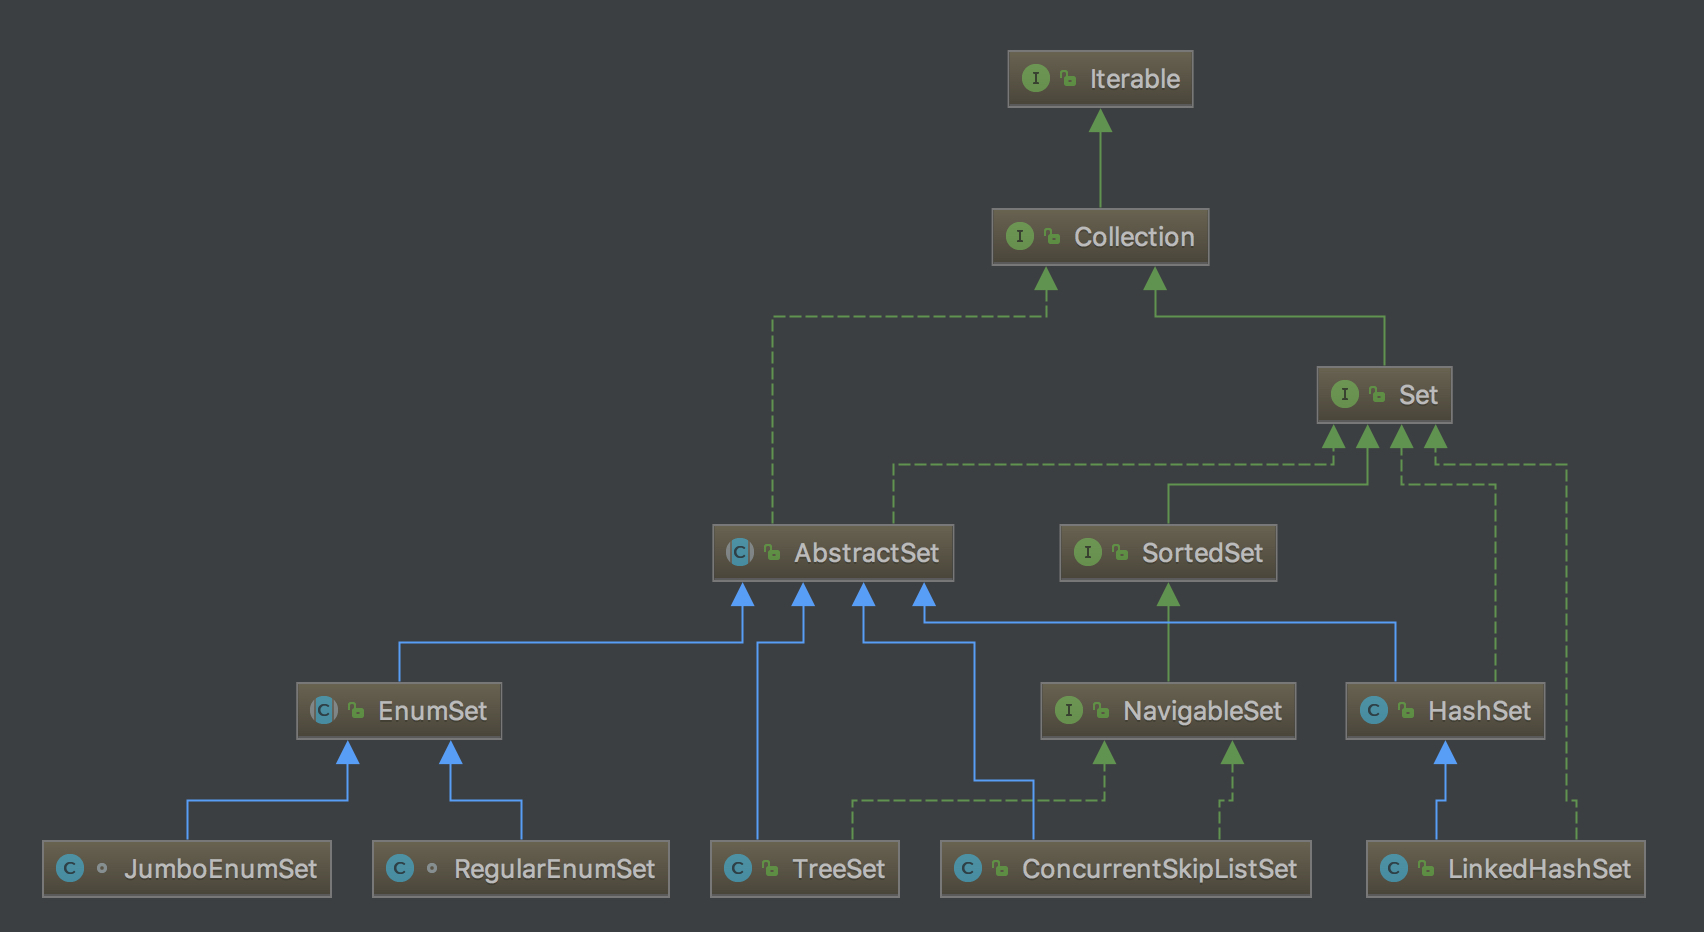Select the RegularEnumSet label text
This screenshot has height=932, width=1704.
(x=554, y=869)
